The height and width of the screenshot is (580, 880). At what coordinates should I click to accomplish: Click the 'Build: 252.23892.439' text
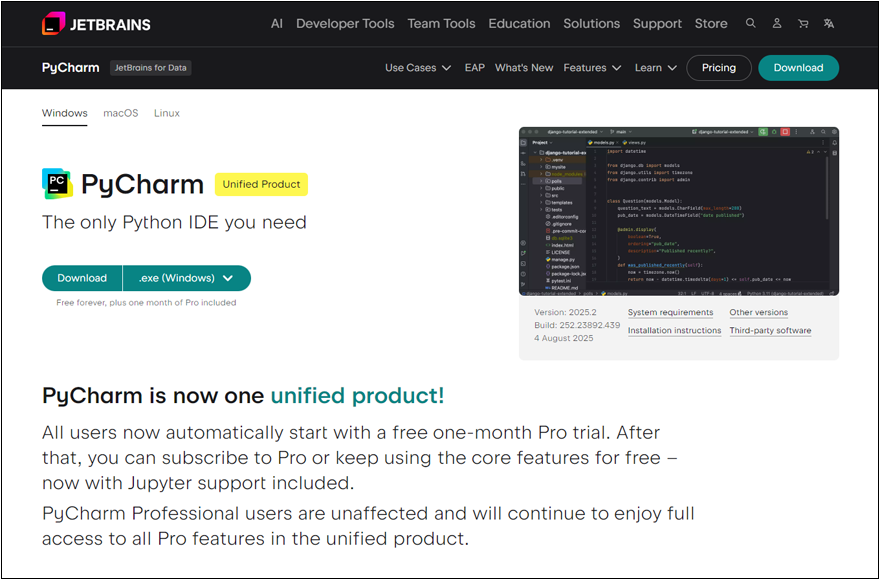(x=577, y=325)
